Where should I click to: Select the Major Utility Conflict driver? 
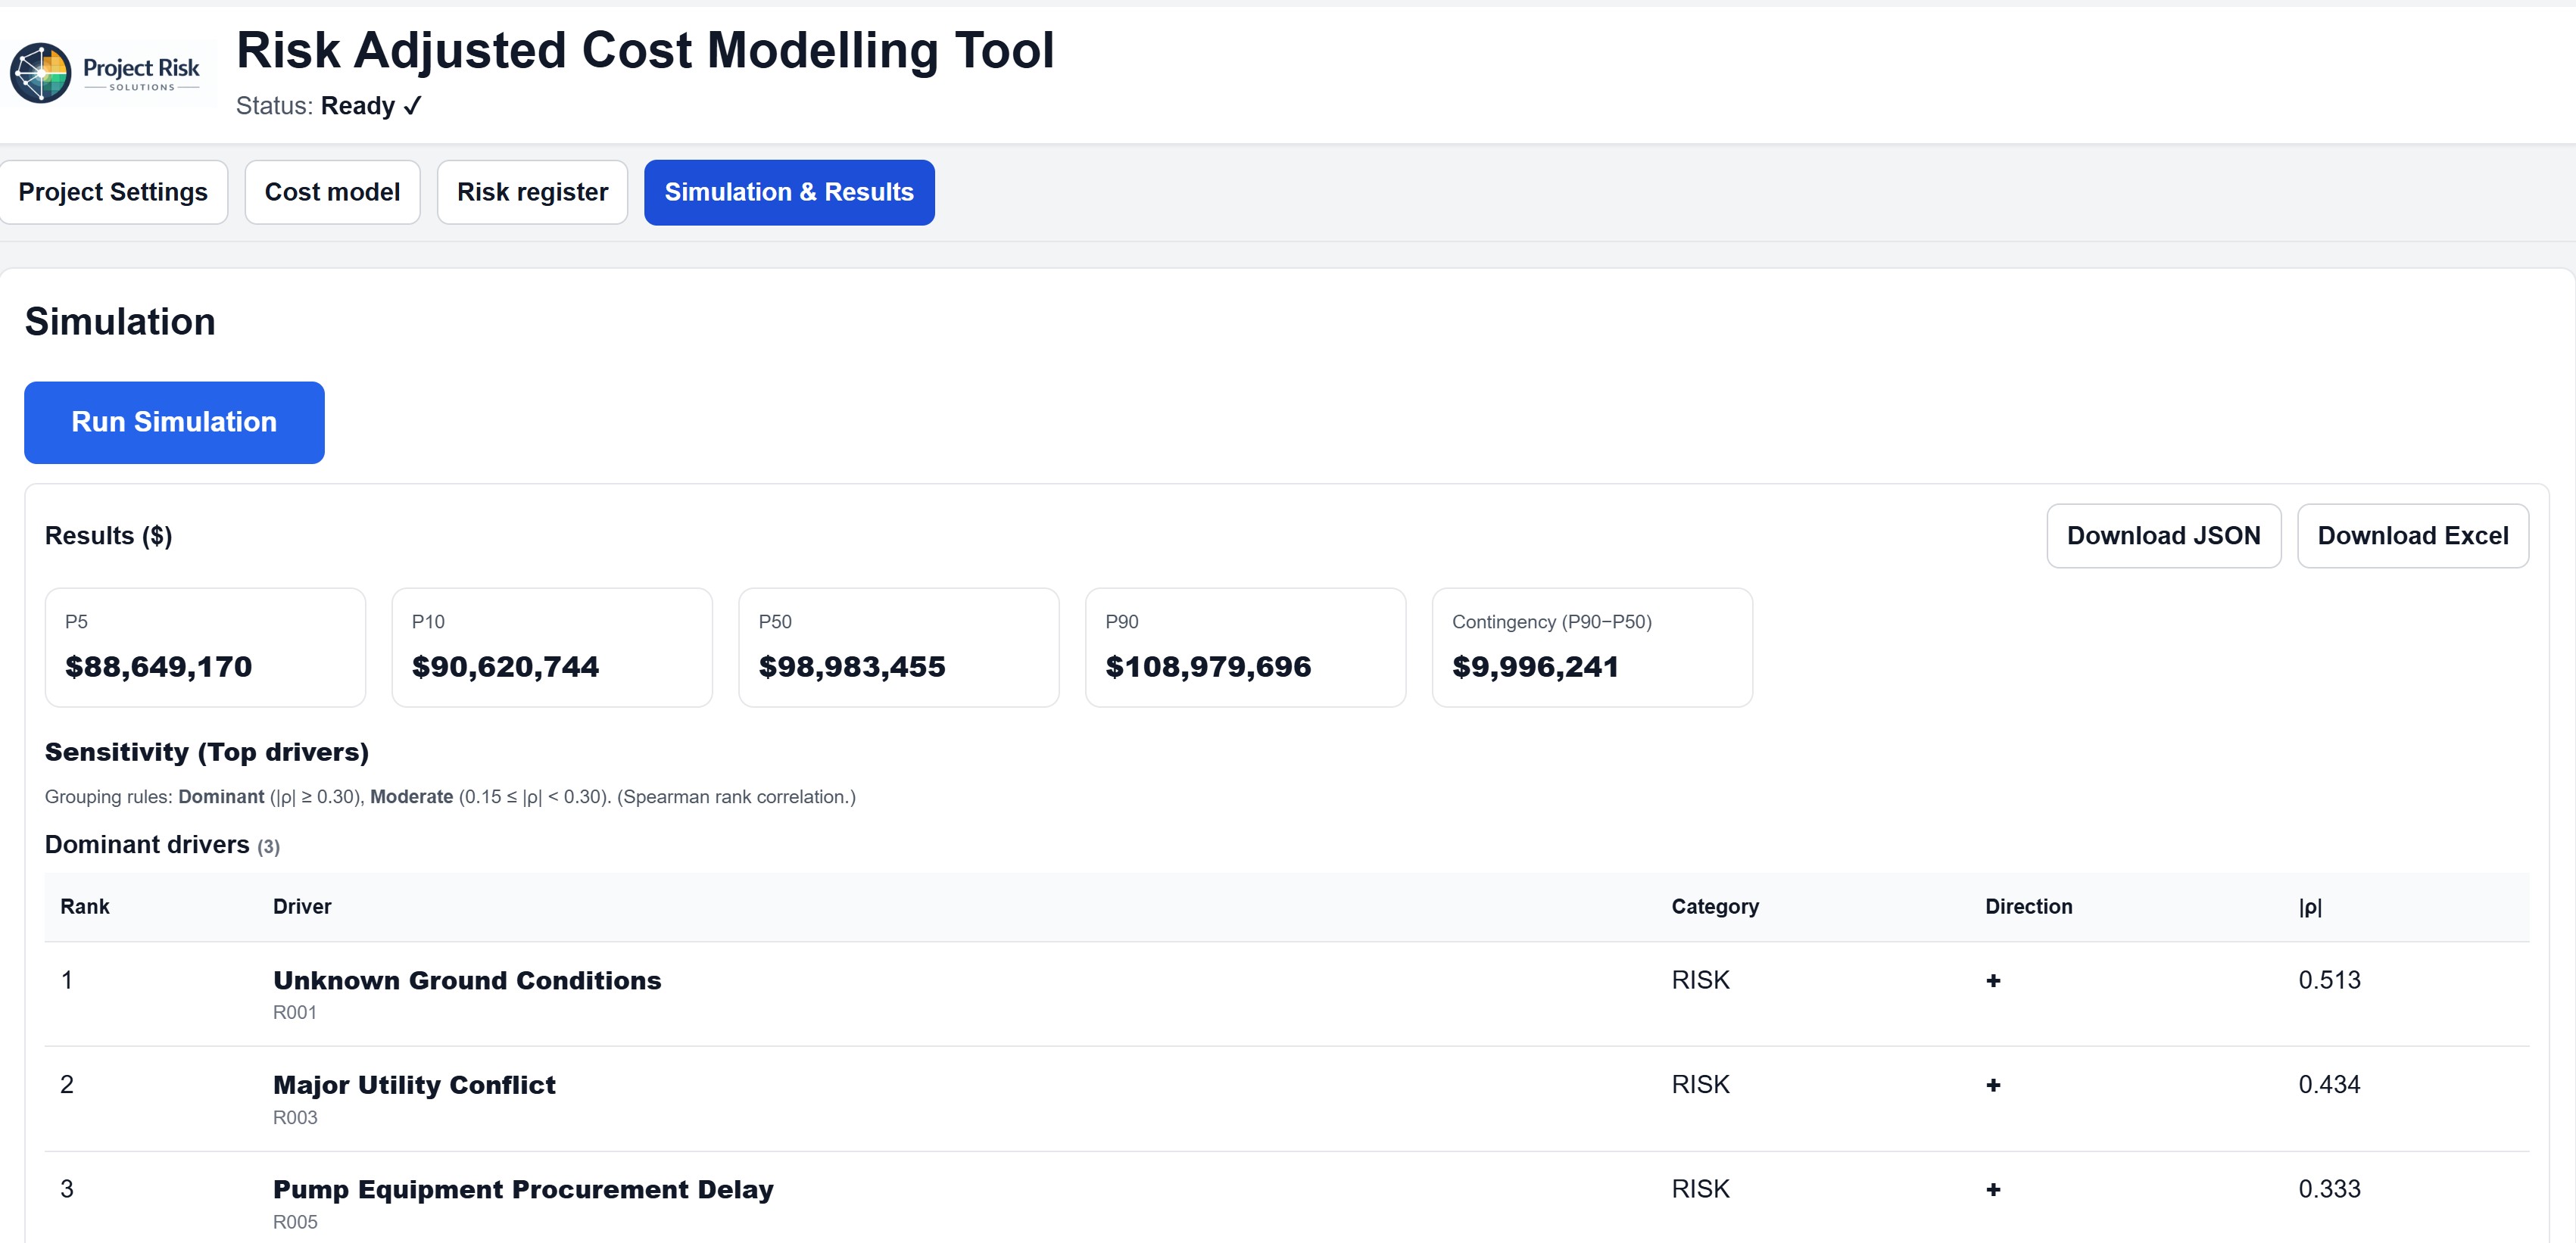[414, 1085]
